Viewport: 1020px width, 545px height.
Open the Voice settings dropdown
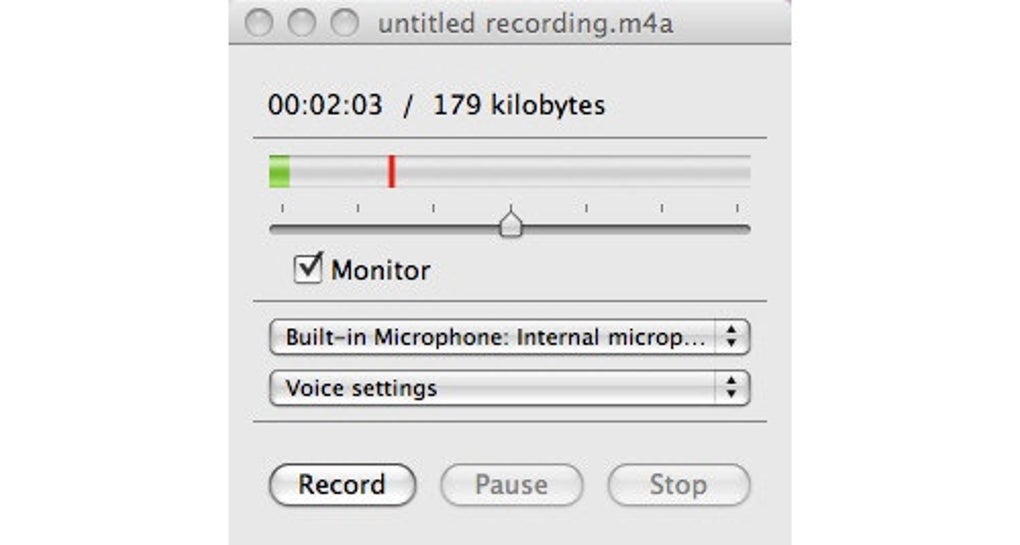point(497,388)
